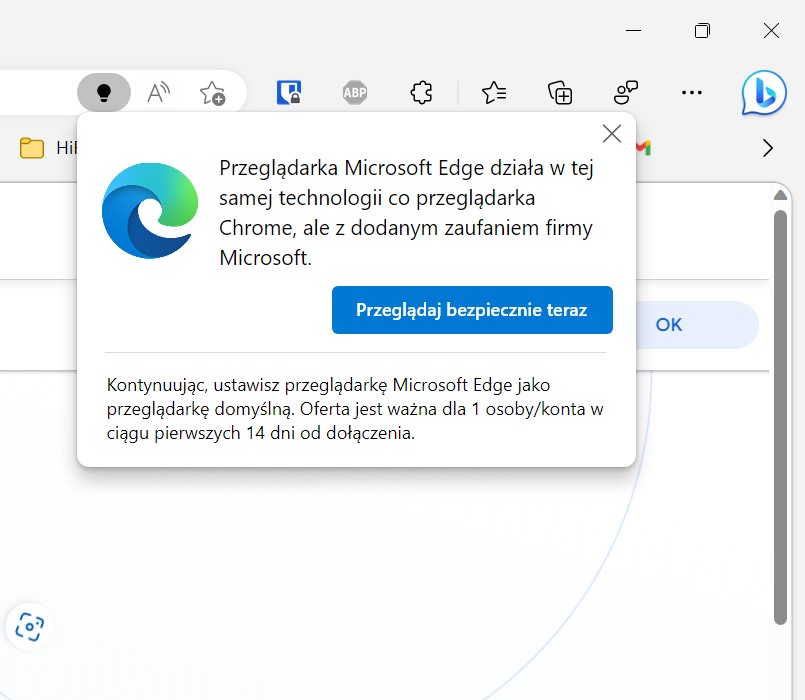Click the scrollbar up arrow
Screen dimensions: 805x700
pos(780,193)
